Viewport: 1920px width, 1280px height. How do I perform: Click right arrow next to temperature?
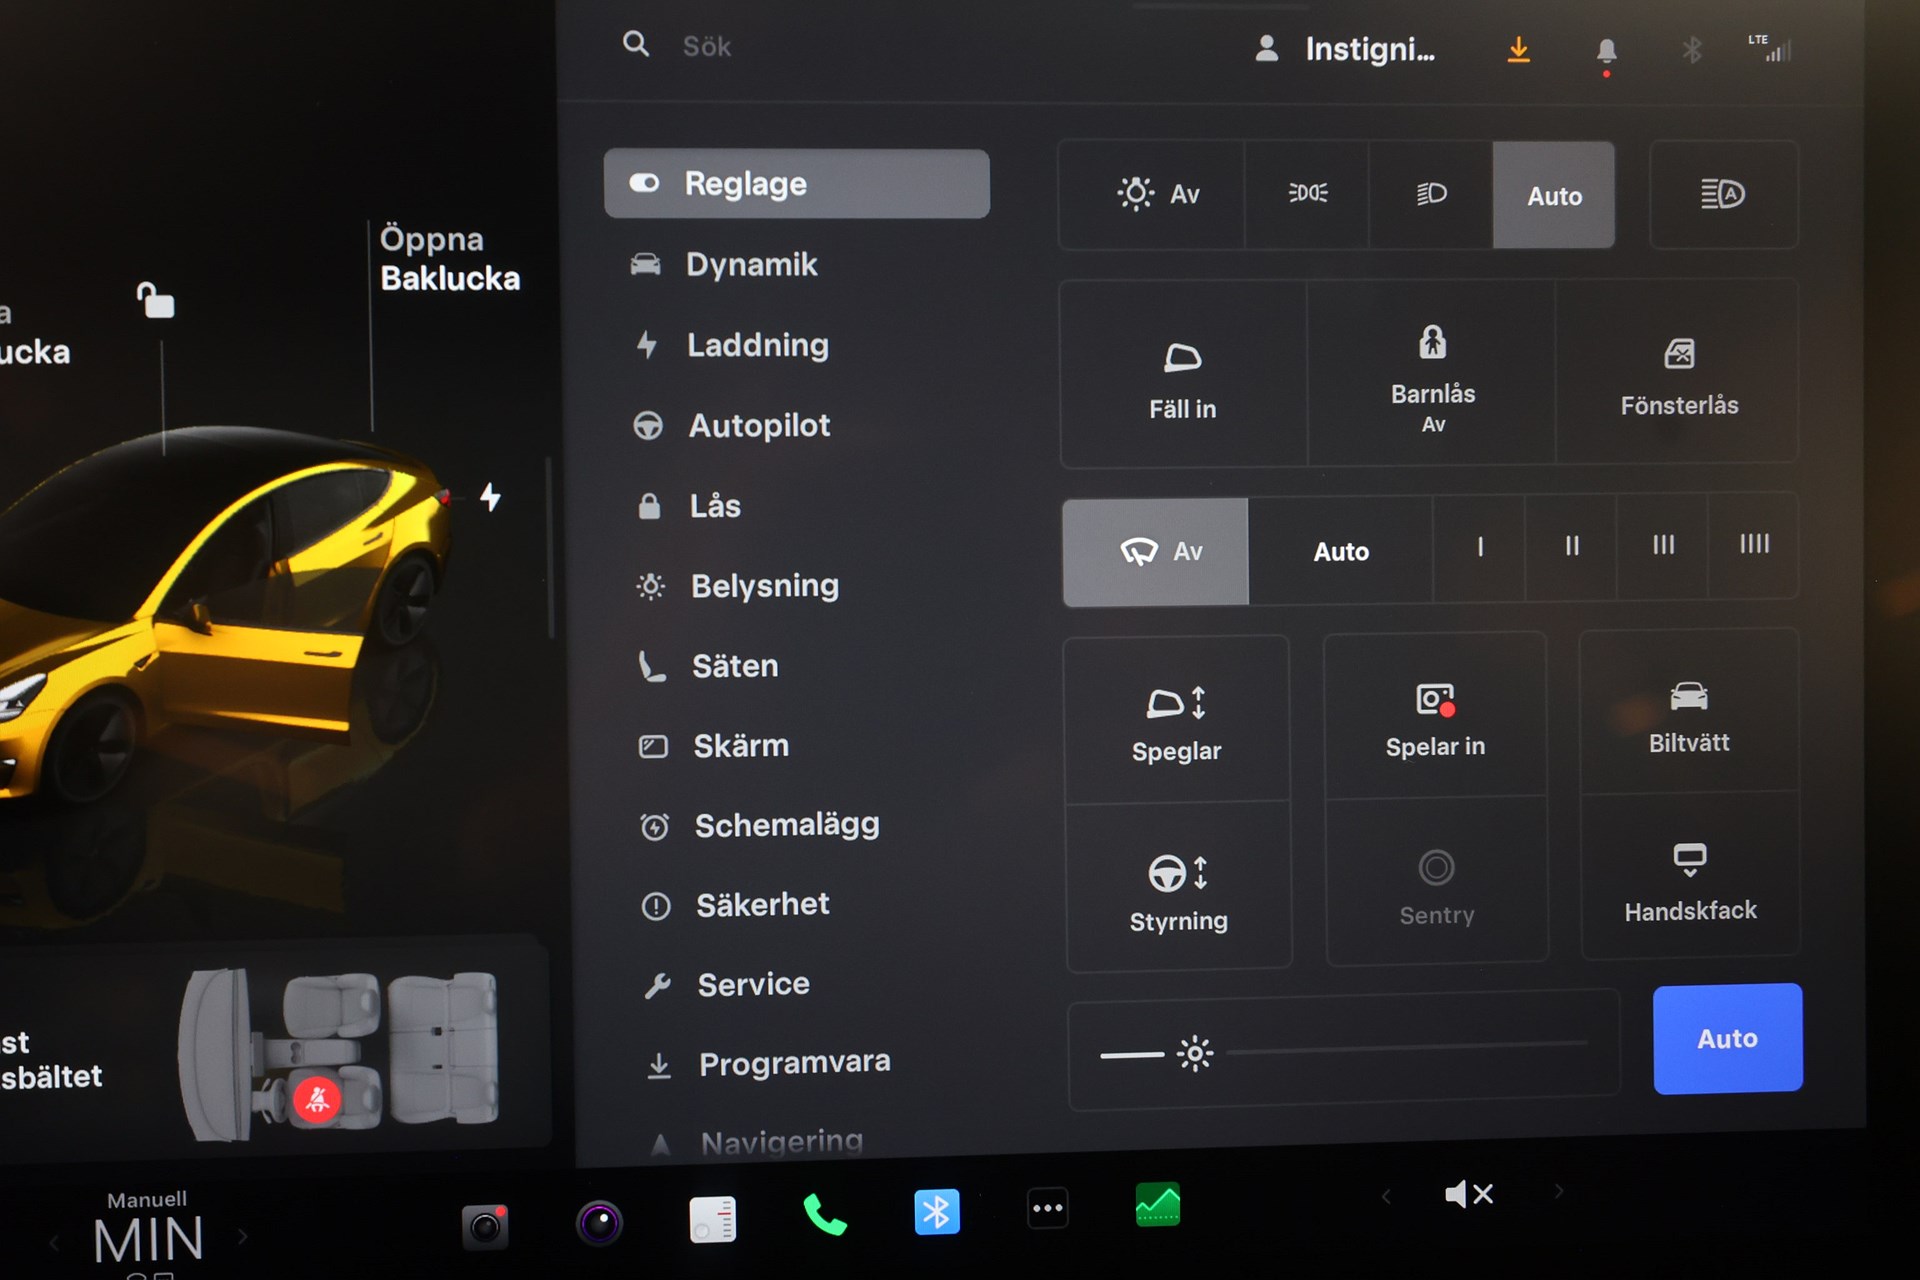(x=243, y=1237)
